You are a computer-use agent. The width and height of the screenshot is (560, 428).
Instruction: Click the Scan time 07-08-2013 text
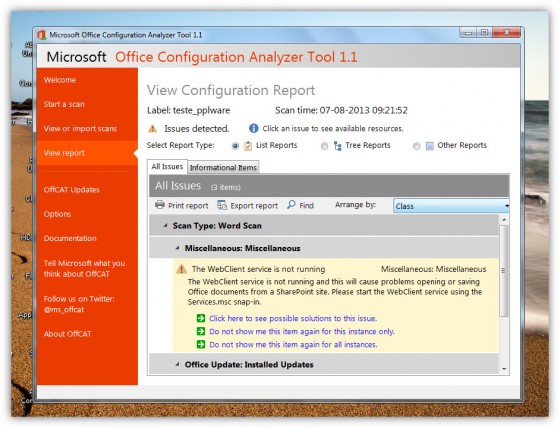coord(341,110)
